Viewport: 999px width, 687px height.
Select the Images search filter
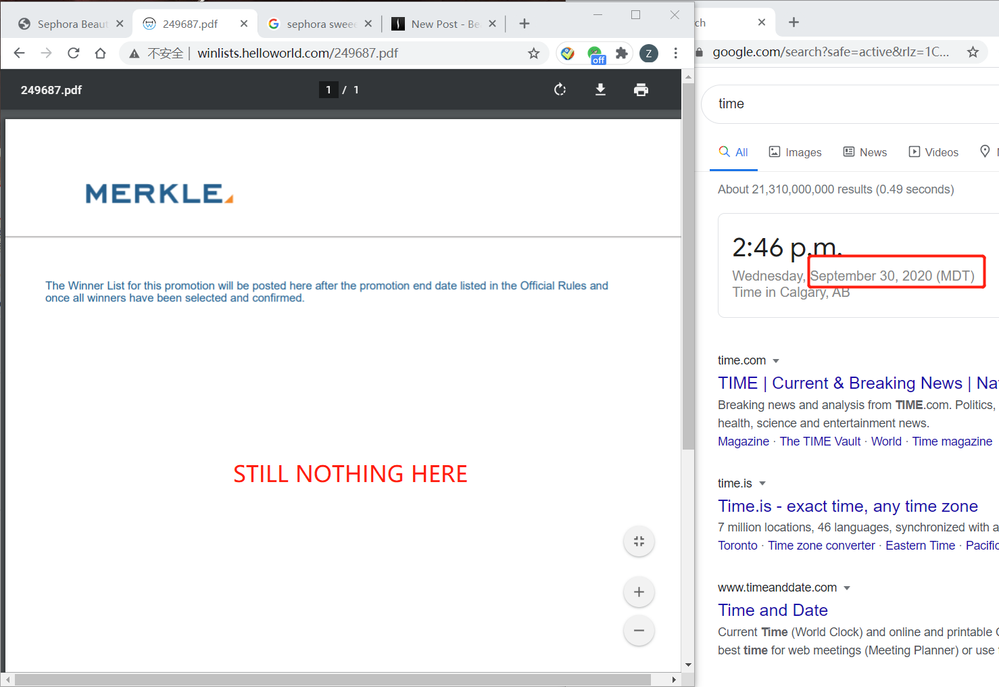(x=795, y=152)
